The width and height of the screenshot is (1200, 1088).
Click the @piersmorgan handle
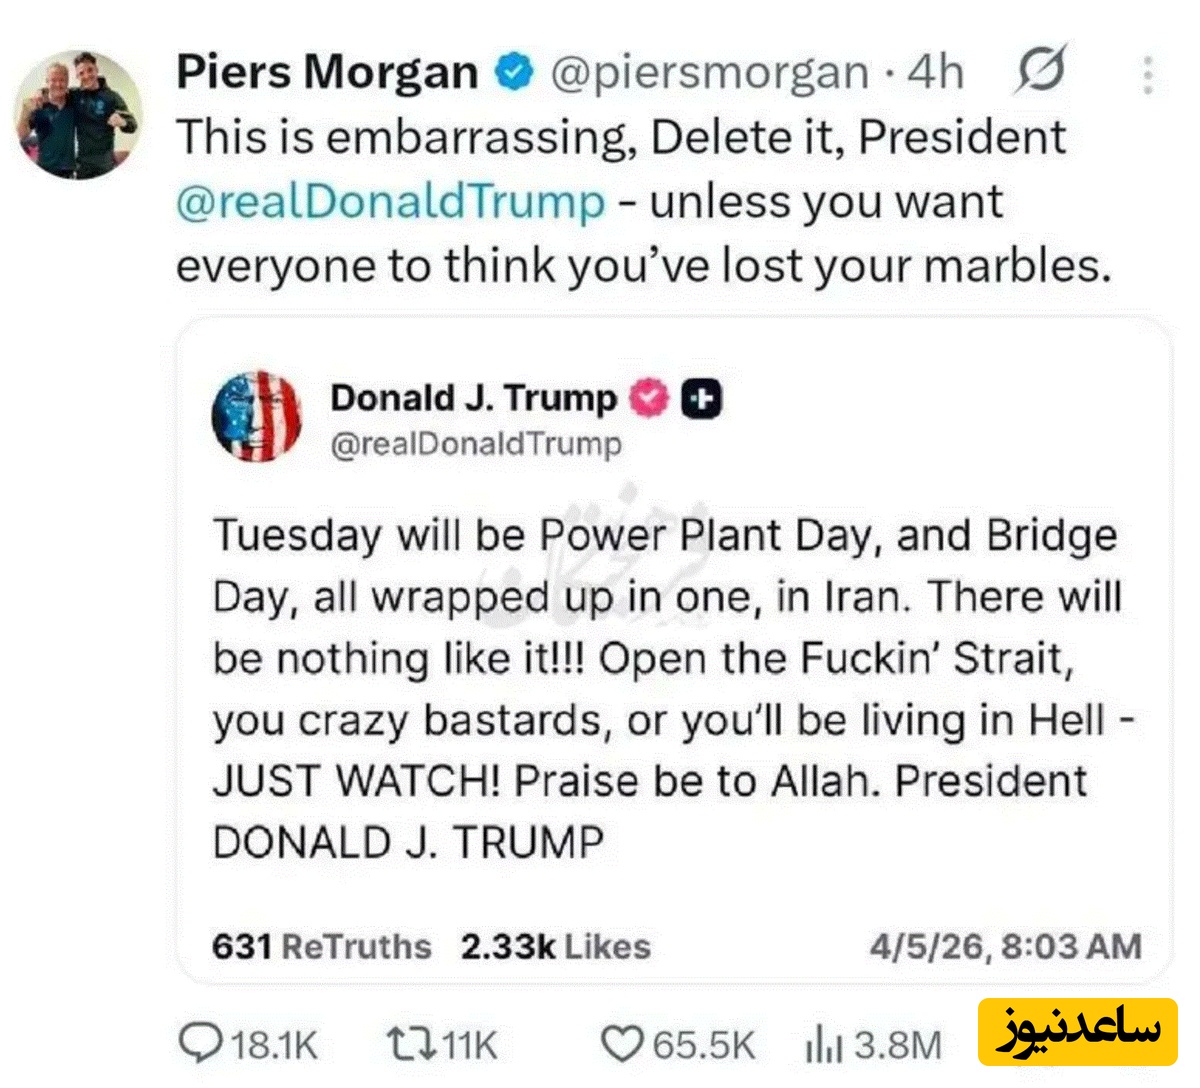click(710, 73)
